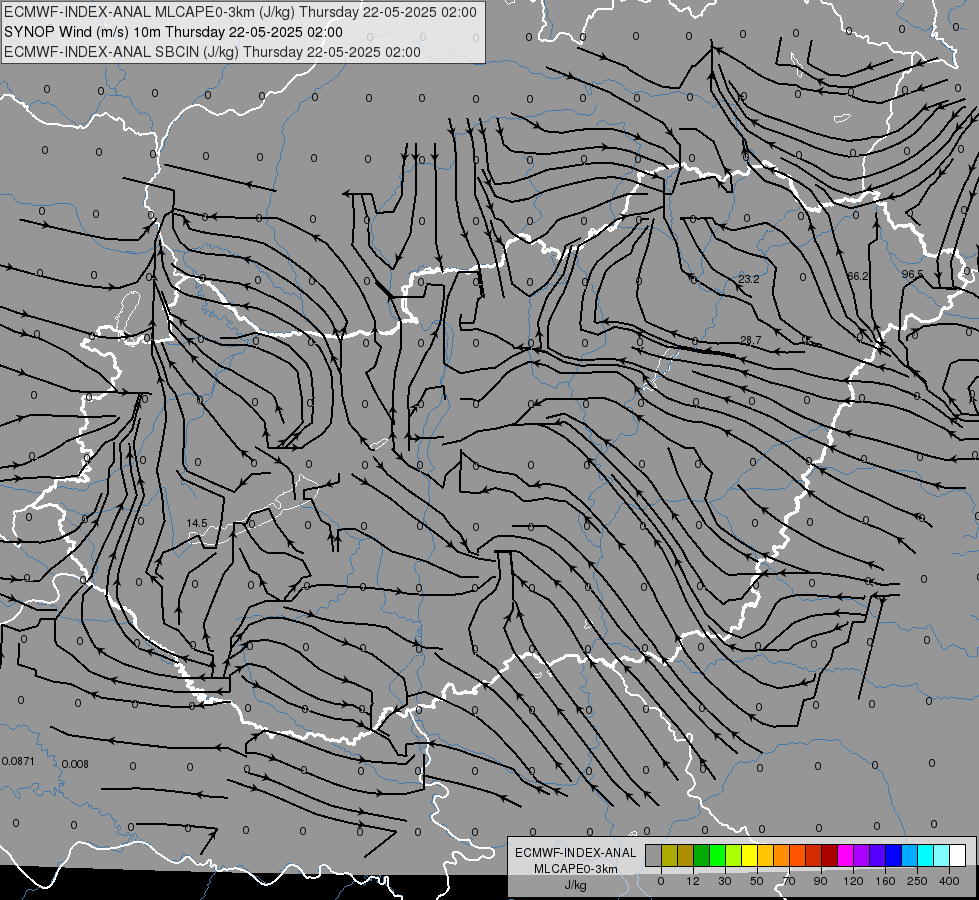Click the pure blue legend swatch
Screen dimensions: 979x900
click(x=894, y=855)
